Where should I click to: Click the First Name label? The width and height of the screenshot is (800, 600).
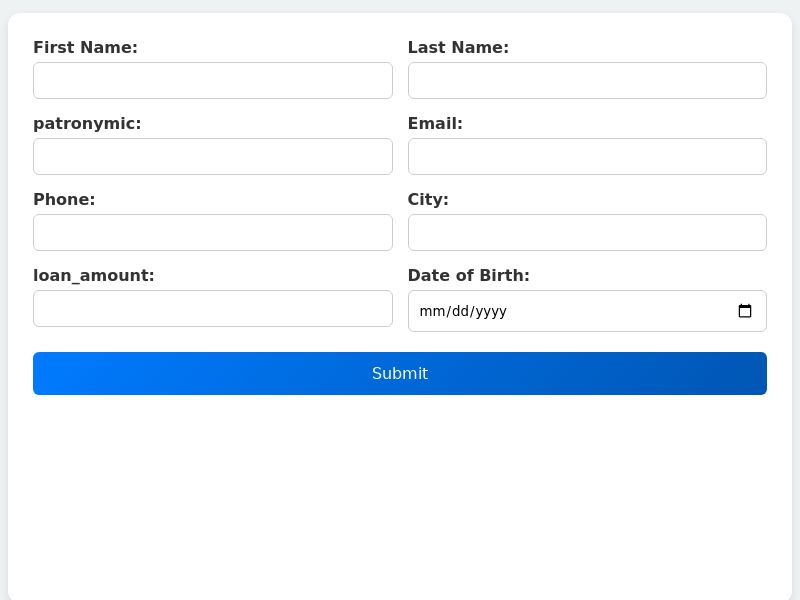click(x=85, y=47)
